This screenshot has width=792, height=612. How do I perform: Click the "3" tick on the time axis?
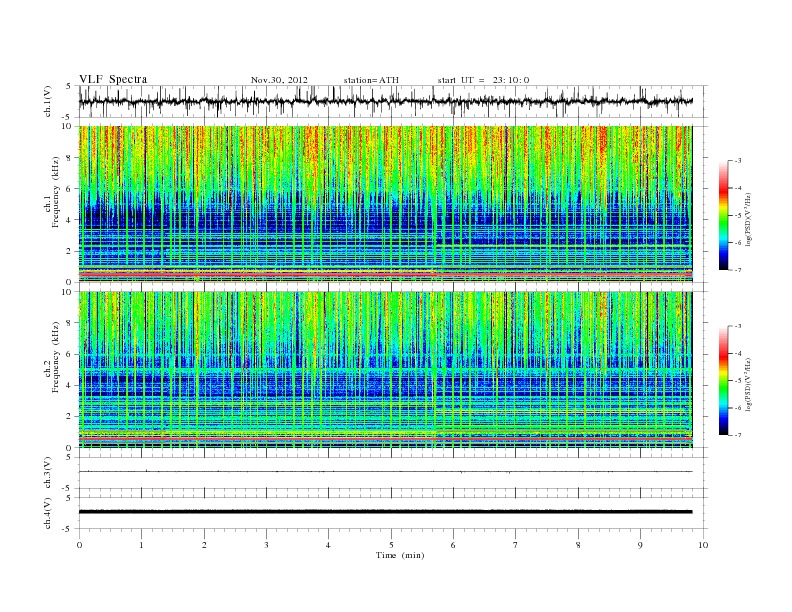point(266,545)
